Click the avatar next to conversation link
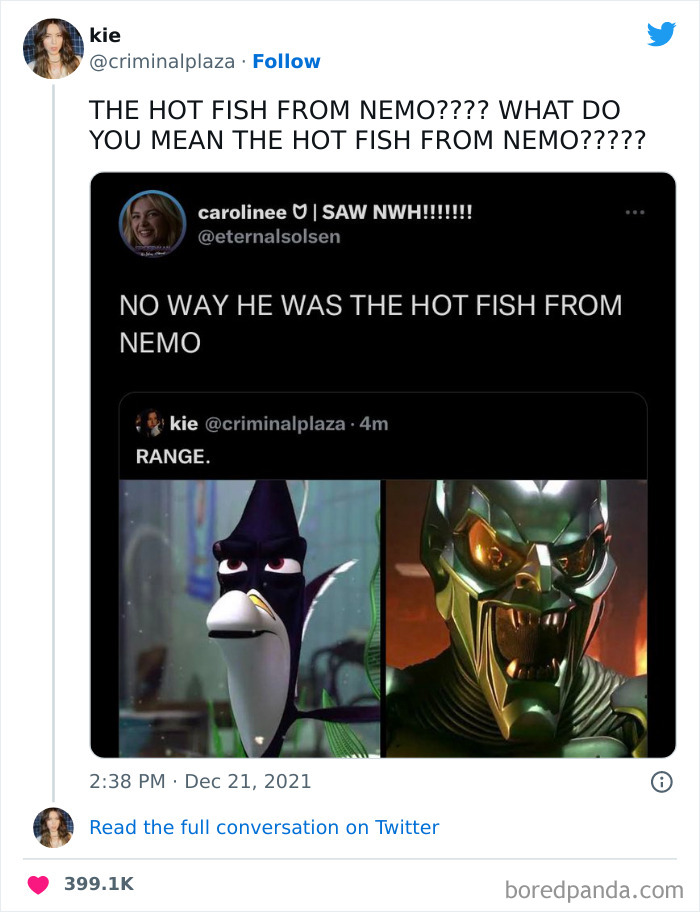 51,828
